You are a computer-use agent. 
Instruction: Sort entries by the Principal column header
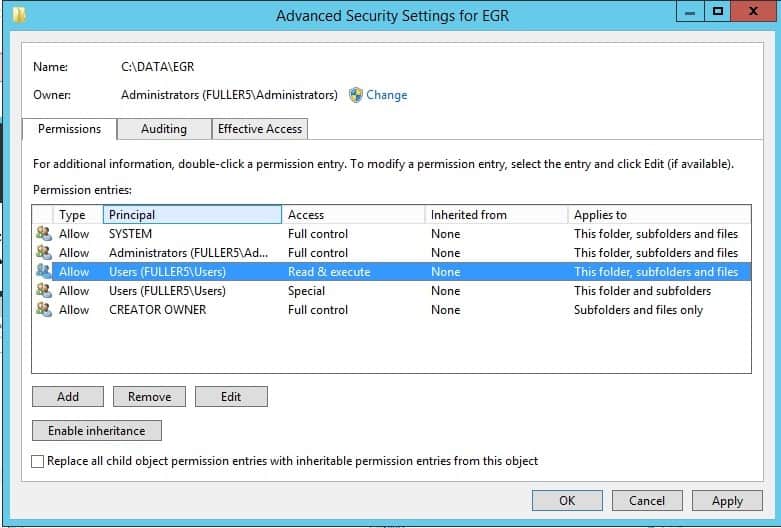(192, 215)
